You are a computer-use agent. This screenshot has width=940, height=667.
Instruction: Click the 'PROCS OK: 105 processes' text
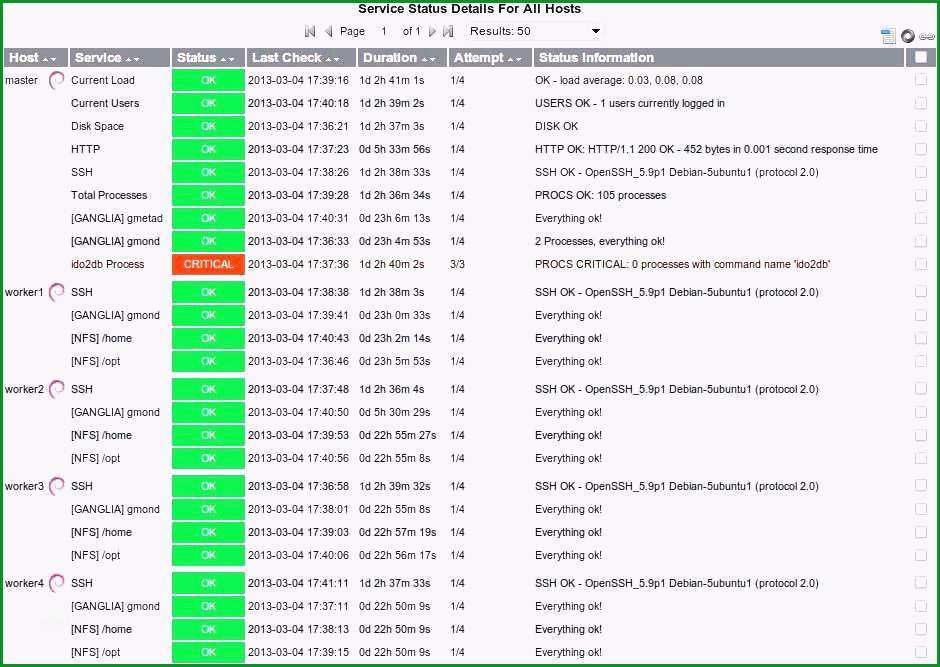[x=600, y=195]
